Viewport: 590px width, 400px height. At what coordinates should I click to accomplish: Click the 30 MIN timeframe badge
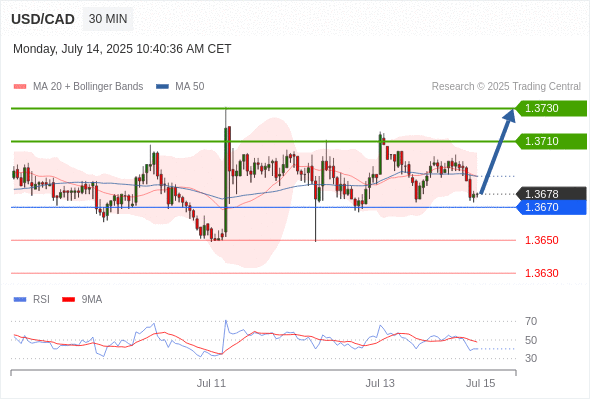[108, 19]
